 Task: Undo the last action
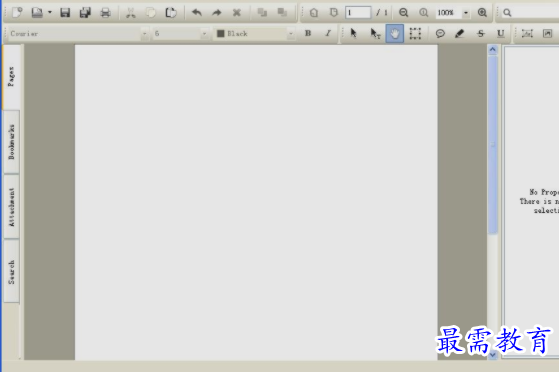tap(196, 13)
